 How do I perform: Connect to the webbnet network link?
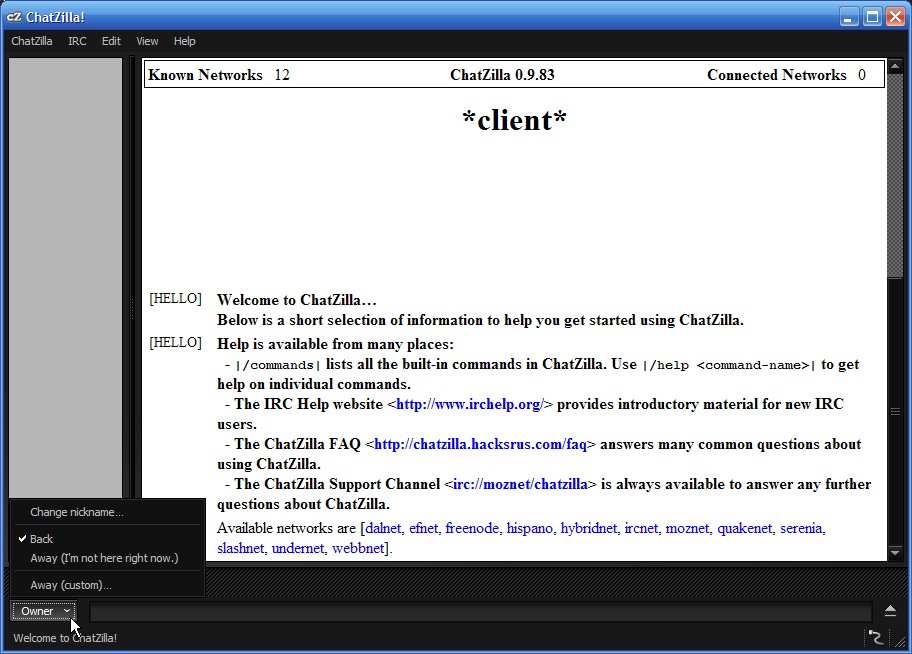click(358, 548)
